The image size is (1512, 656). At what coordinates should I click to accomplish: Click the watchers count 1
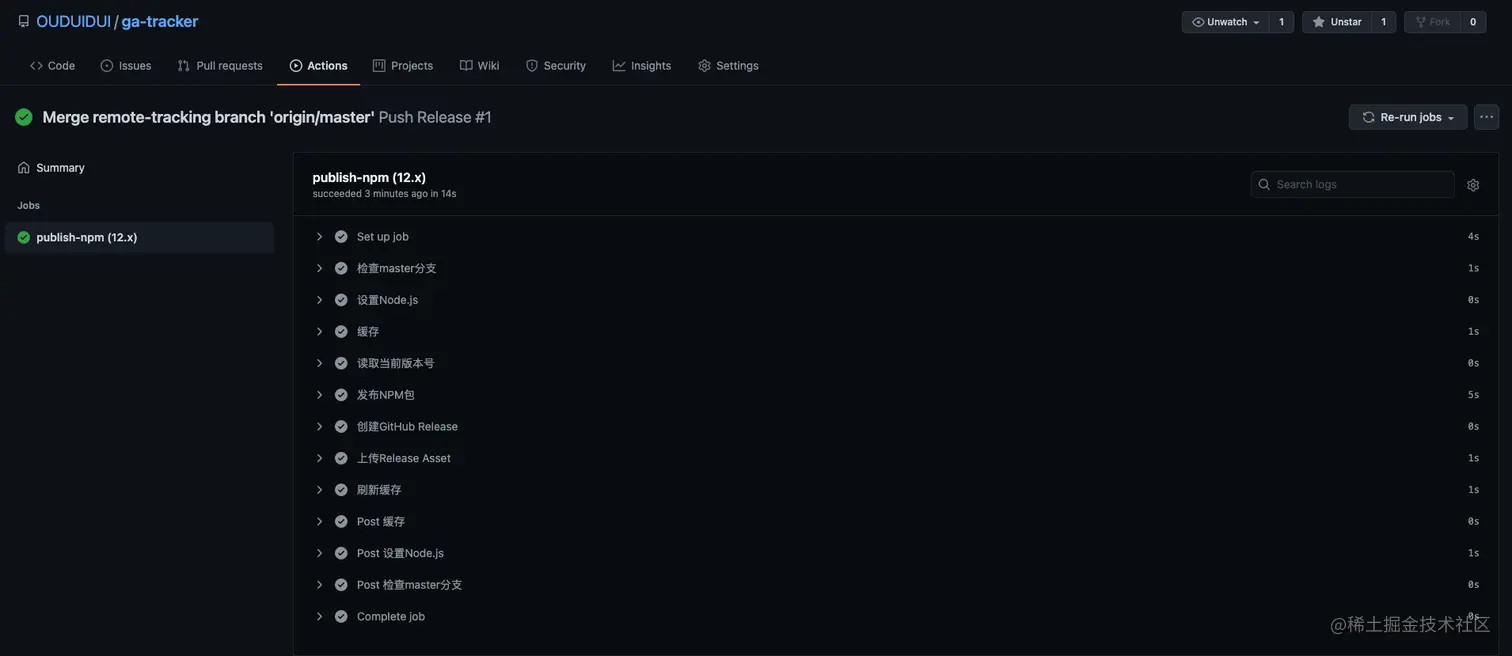(x=1282, y=22)
